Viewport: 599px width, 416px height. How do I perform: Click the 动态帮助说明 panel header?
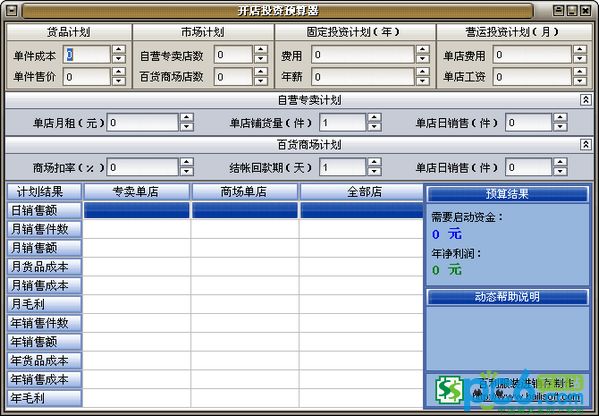click(x=507, y=297)
